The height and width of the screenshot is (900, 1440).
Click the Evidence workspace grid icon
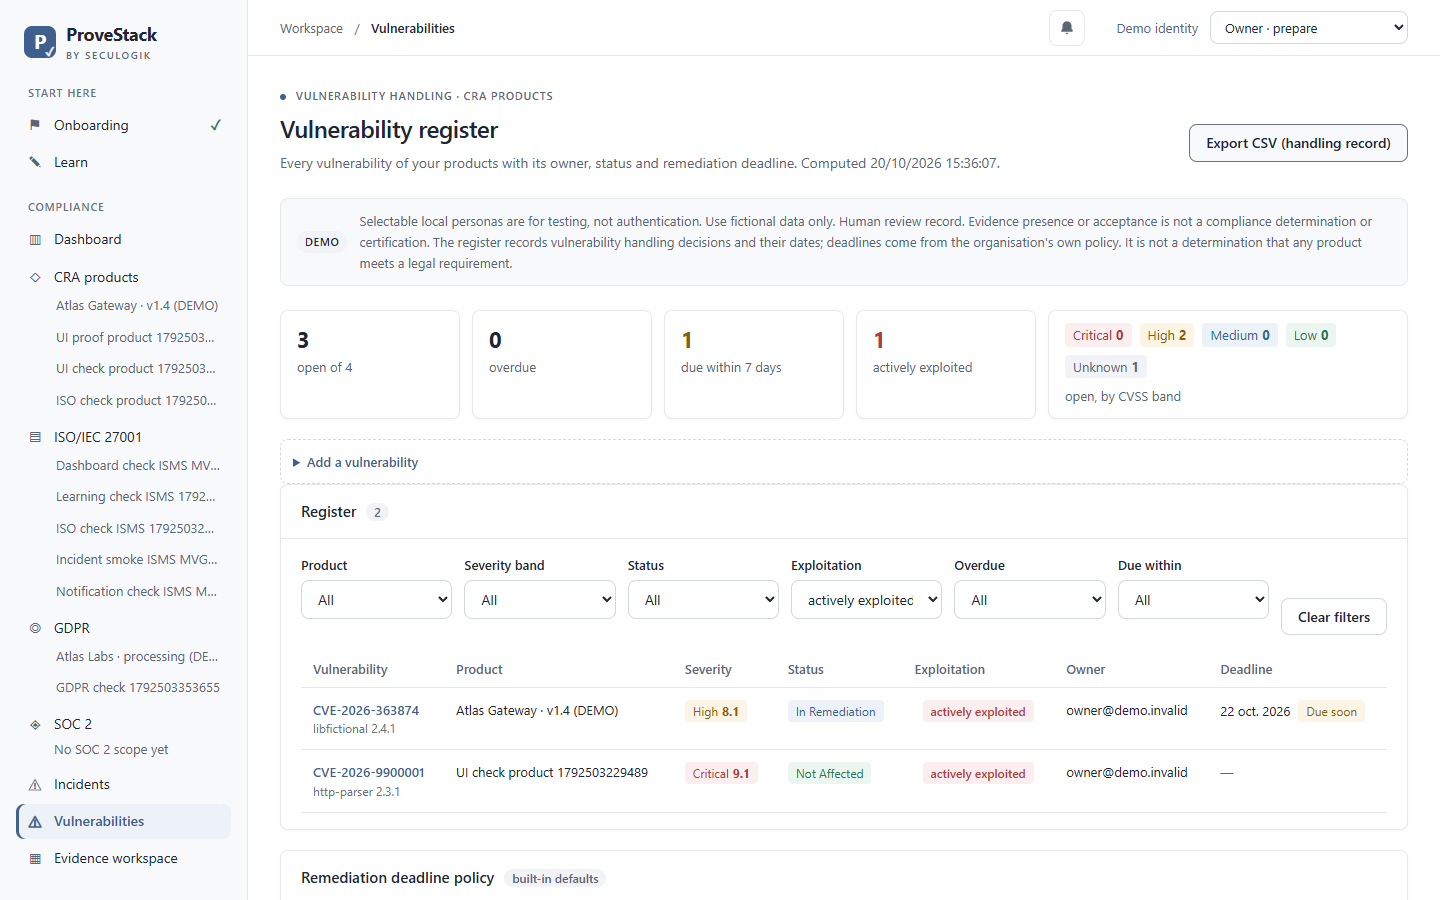tap(35, 859)
